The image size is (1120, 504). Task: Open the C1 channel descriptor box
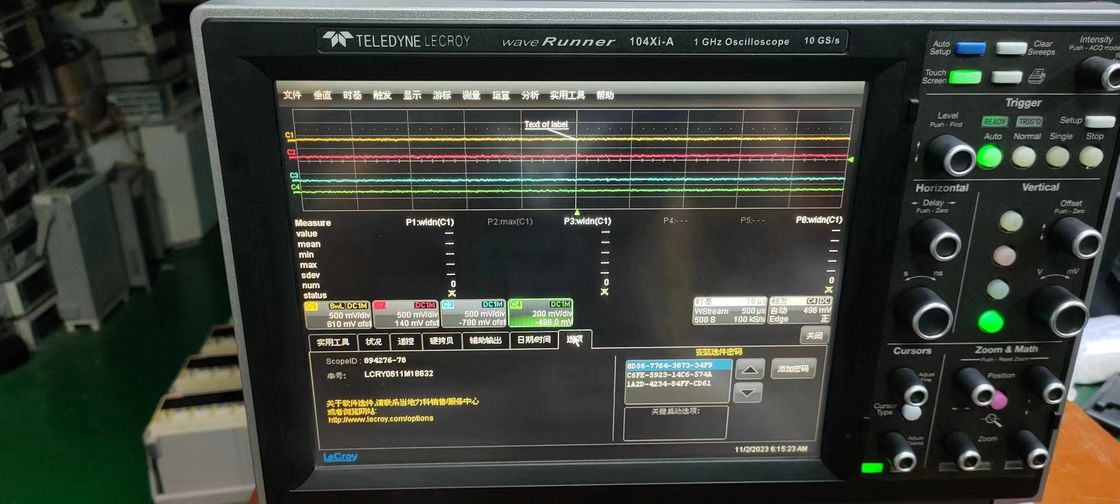[338, 313]
